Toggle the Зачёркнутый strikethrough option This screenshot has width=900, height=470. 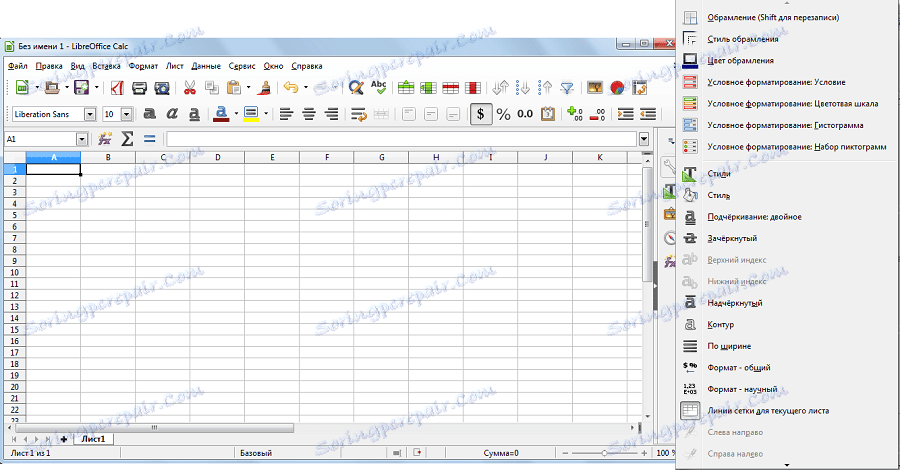tap(732, 238)
